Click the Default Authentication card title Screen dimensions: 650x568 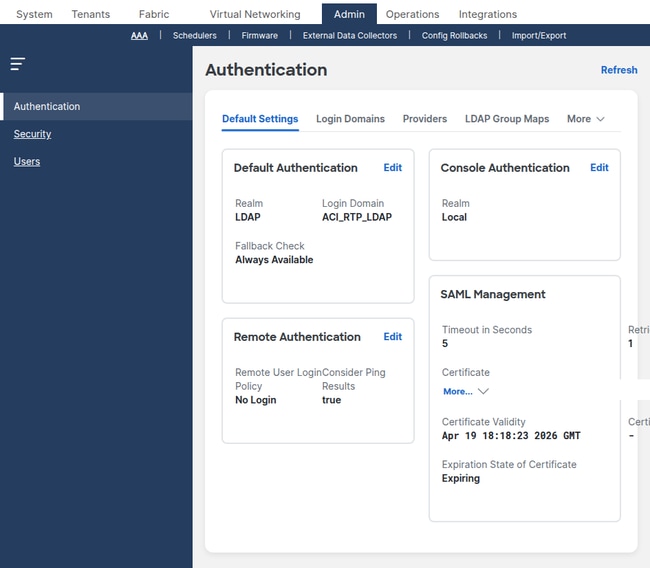pyautogui.click(x=296, y=168)
